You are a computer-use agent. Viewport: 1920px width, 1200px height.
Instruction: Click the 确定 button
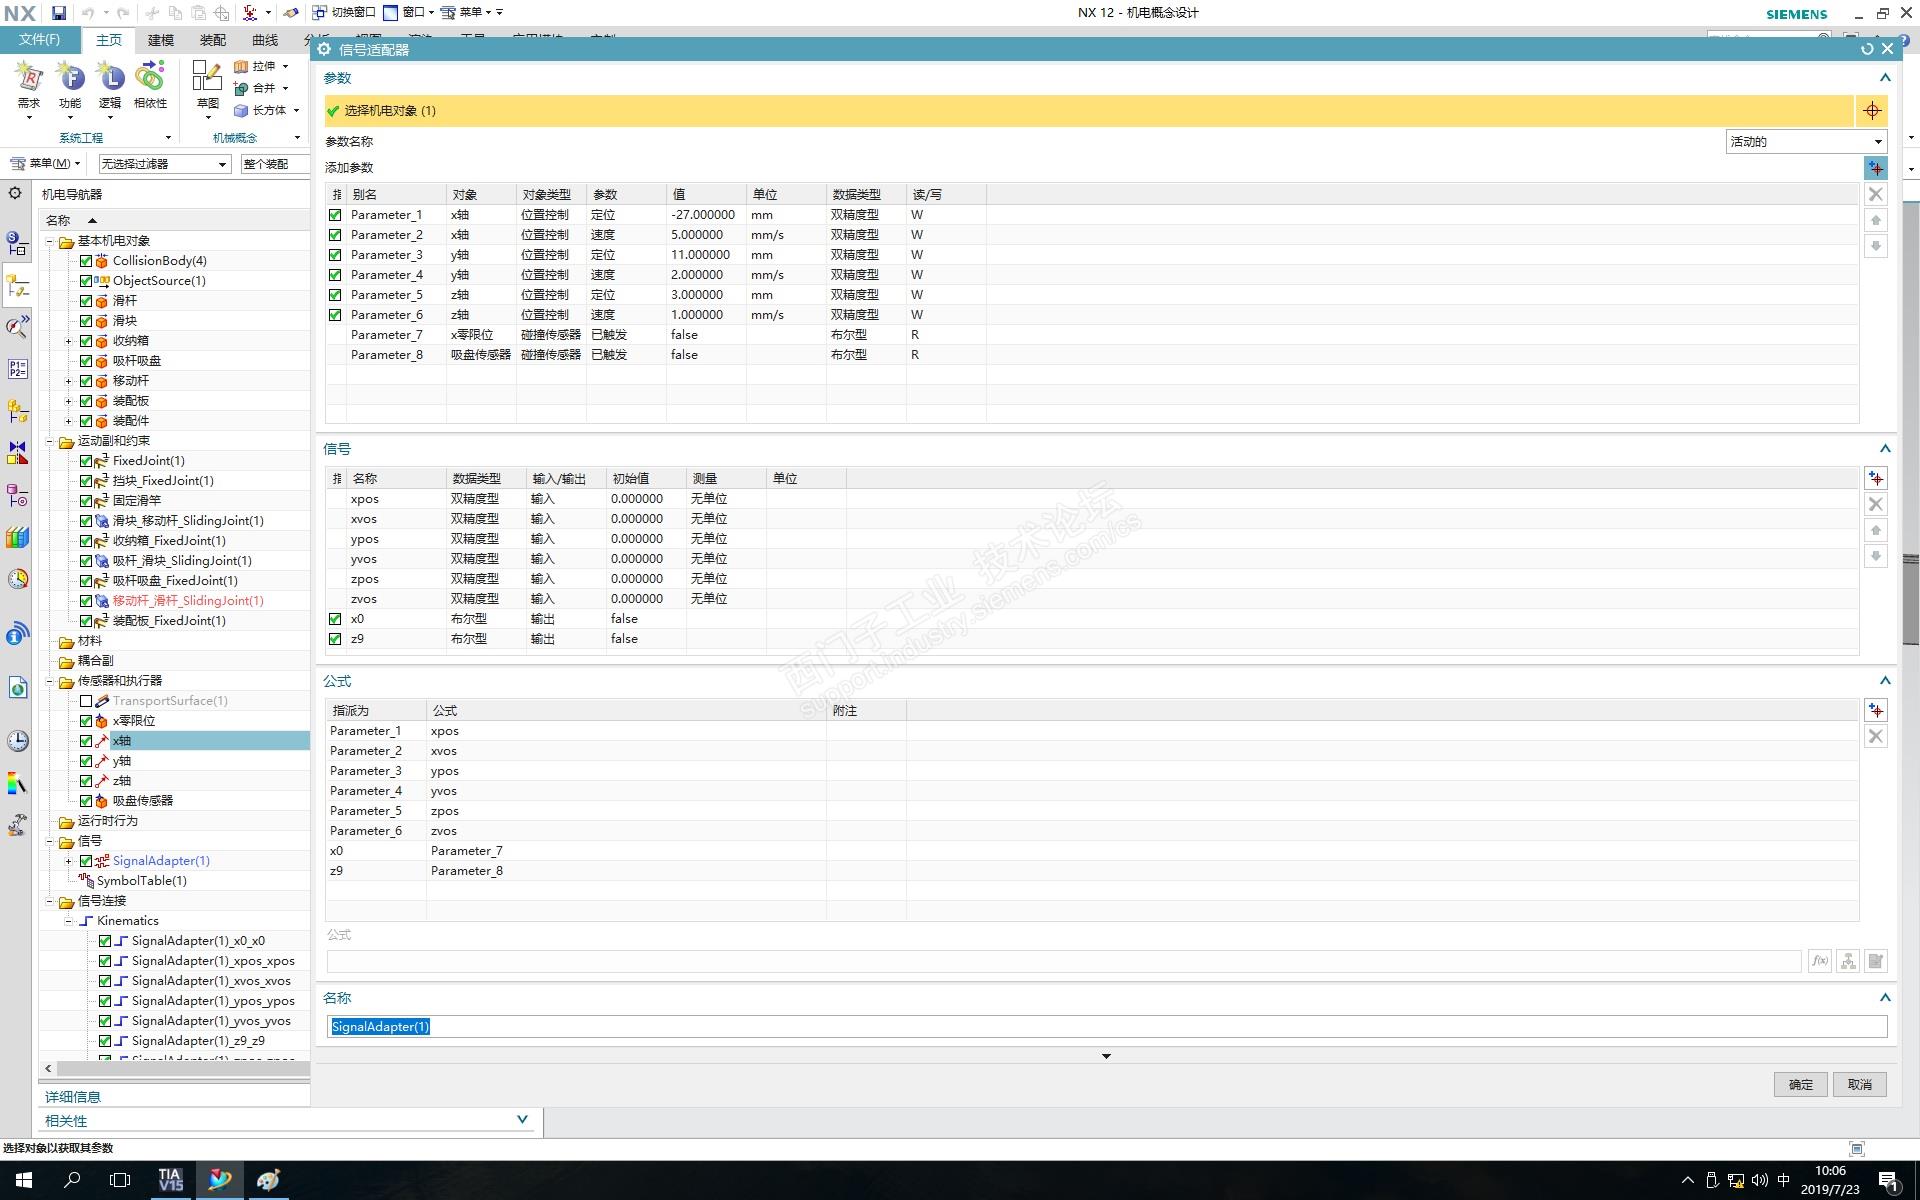click(x=1800, y=1084)
